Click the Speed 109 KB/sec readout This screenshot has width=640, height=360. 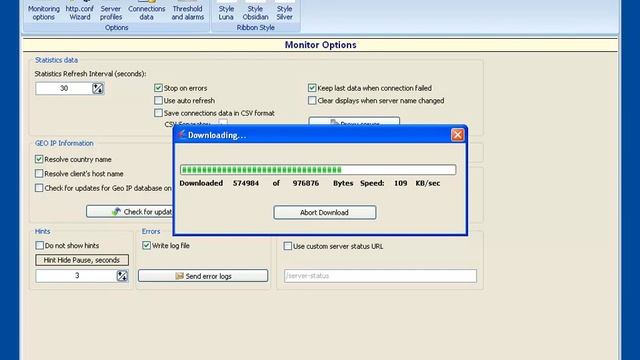[x=400, y=183]
